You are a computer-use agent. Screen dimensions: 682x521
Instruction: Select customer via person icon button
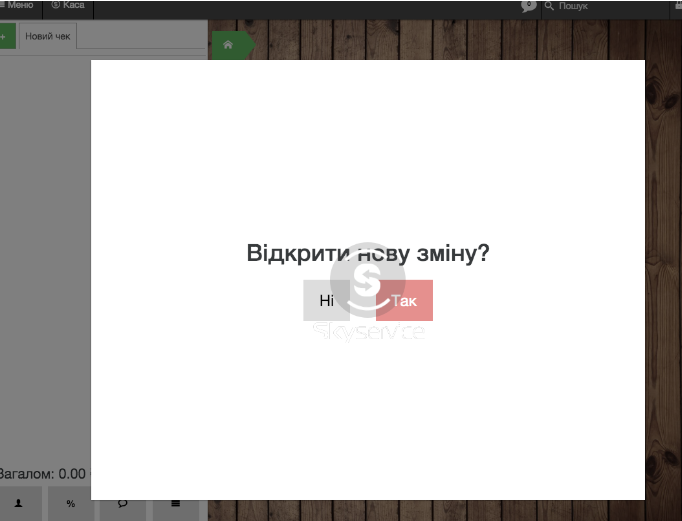click(x=19, y=503)
